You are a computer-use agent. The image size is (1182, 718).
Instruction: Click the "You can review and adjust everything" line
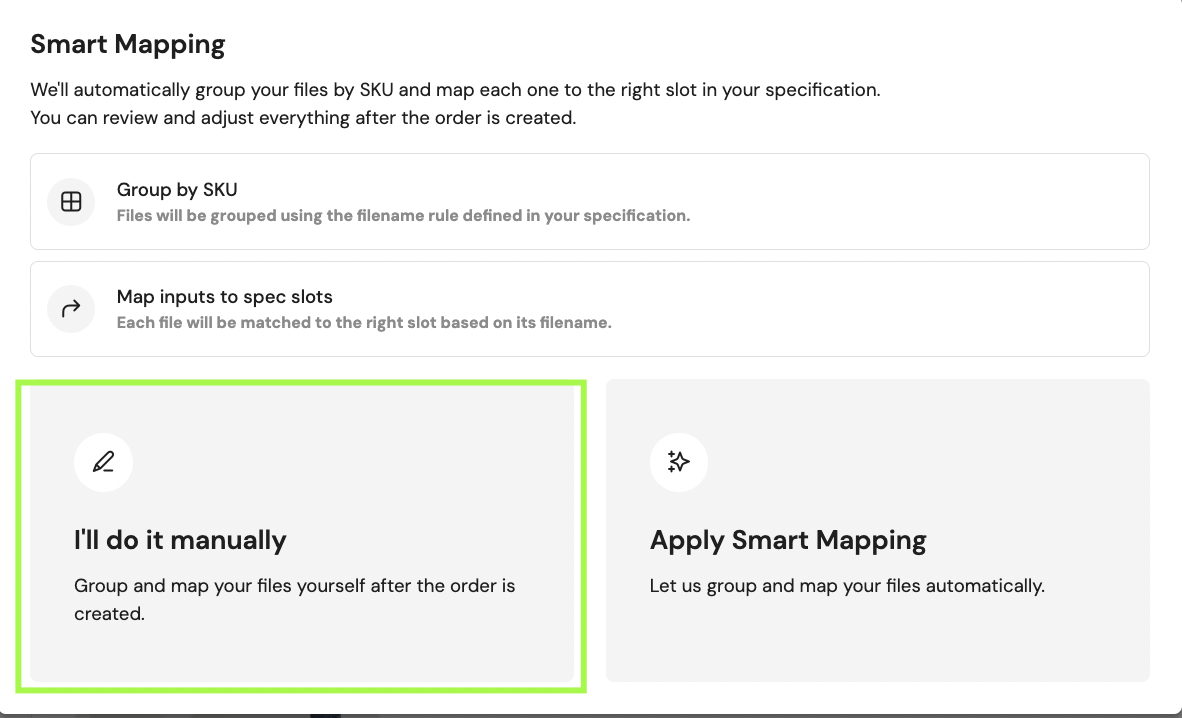click(x=303, y=118)
